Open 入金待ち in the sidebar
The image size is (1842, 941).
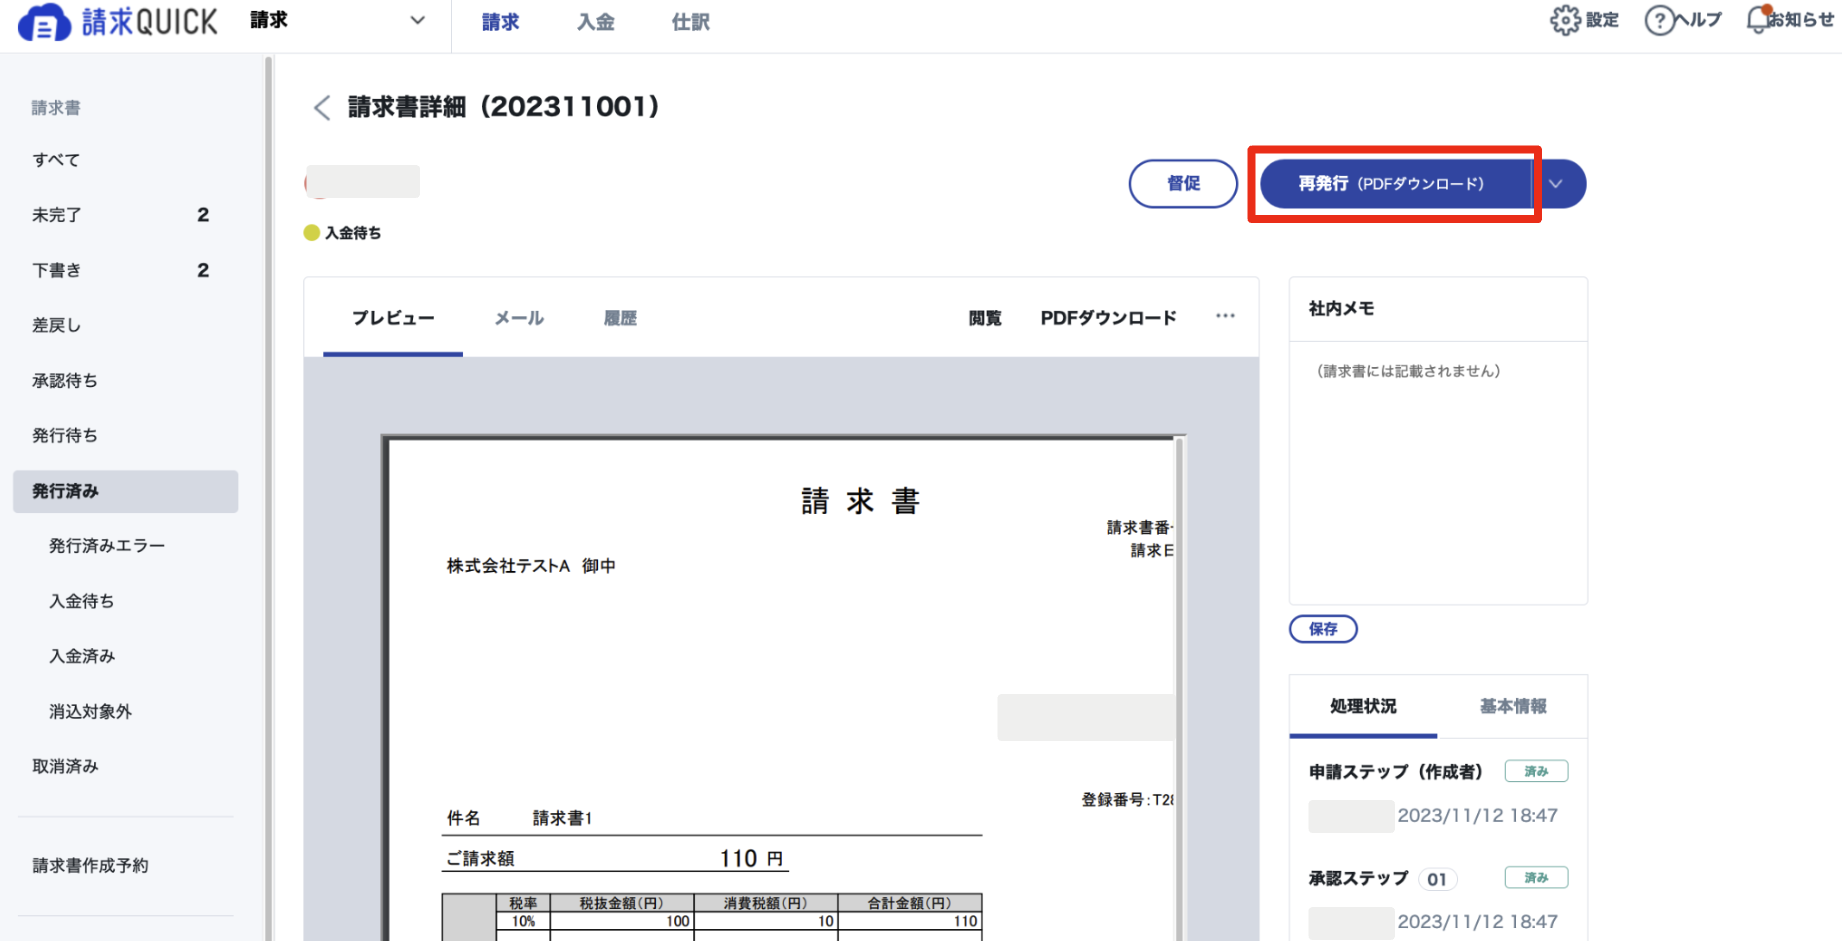pyautogui.click(x=82, y=601)
